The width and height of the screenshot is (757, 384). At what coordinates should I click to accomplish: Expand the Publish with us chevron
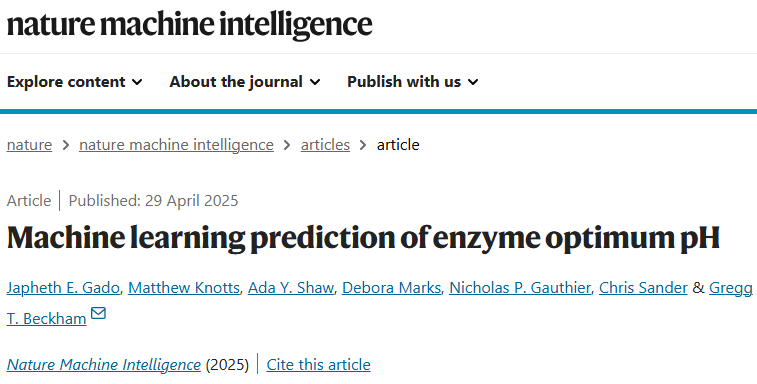tap(473, 82)
